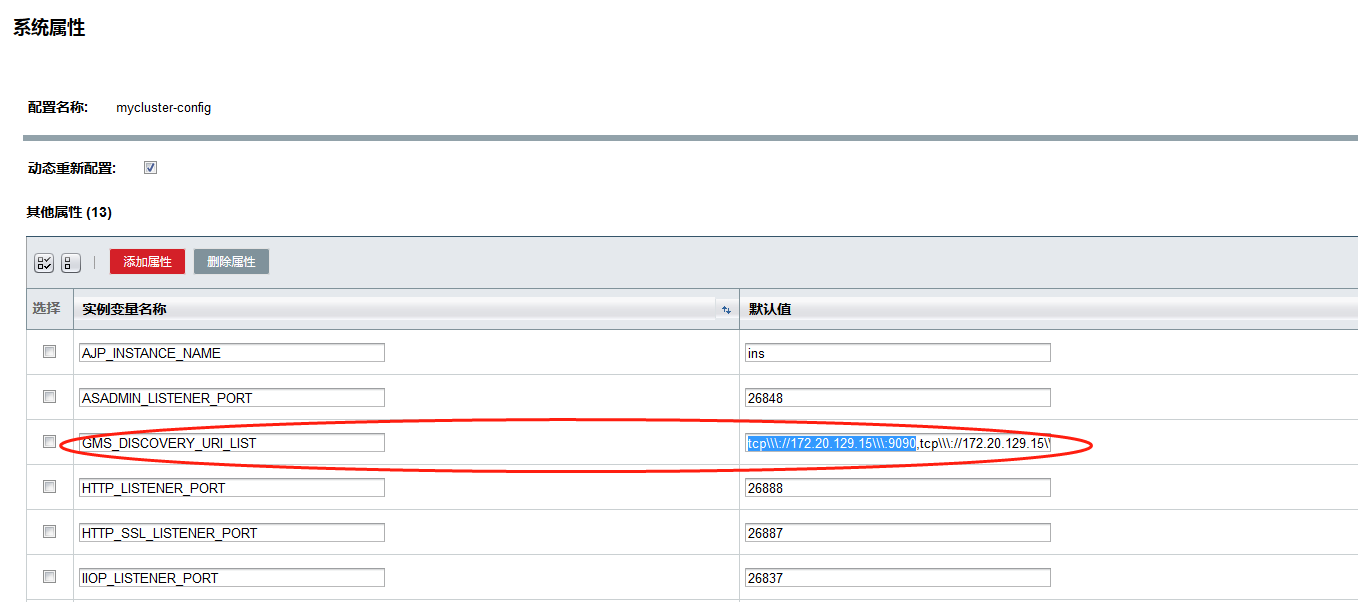The height and width of the screenshot is (602, 1358).
Task: Click the deselect all rows icon
Action: coord(71,263)
